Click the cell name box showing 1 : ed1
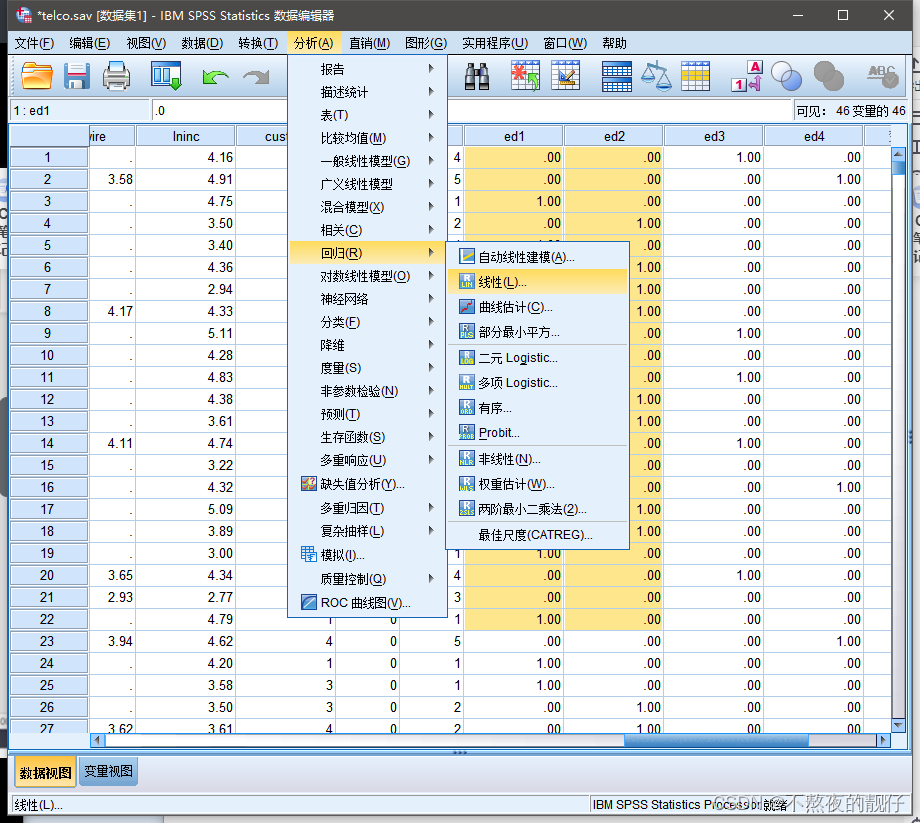This screenshot has width=920, height=823. [x=80, y=111]
